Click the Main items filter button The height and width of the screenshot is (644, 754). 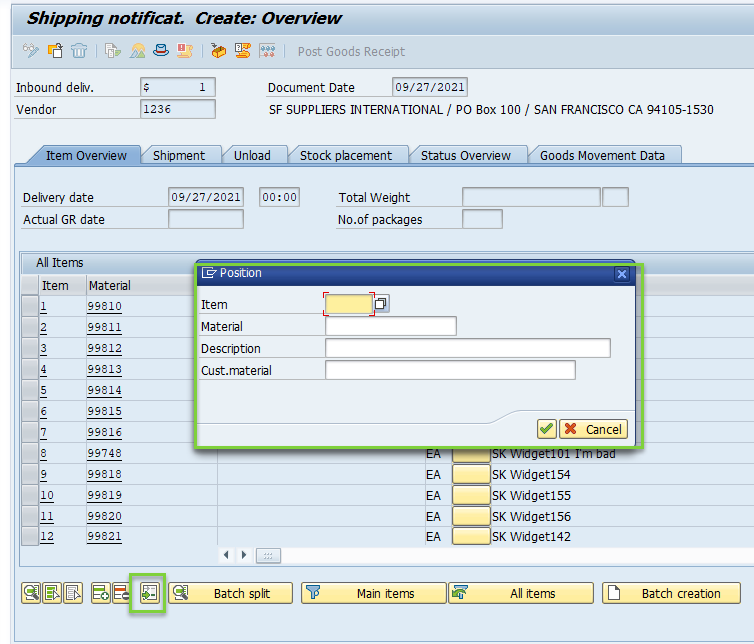coord(374,593)
